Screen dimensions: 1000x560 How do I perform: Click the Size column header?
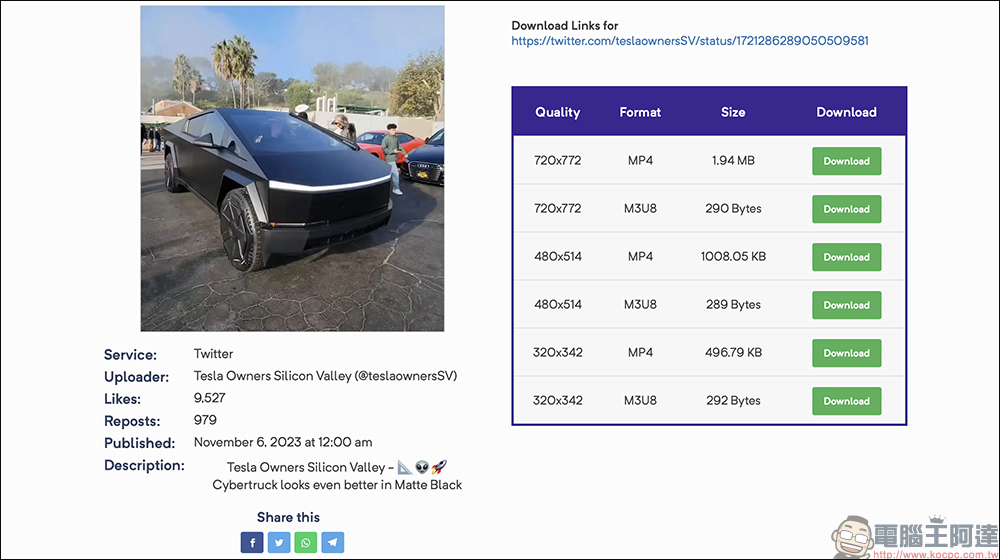[733, 112]
